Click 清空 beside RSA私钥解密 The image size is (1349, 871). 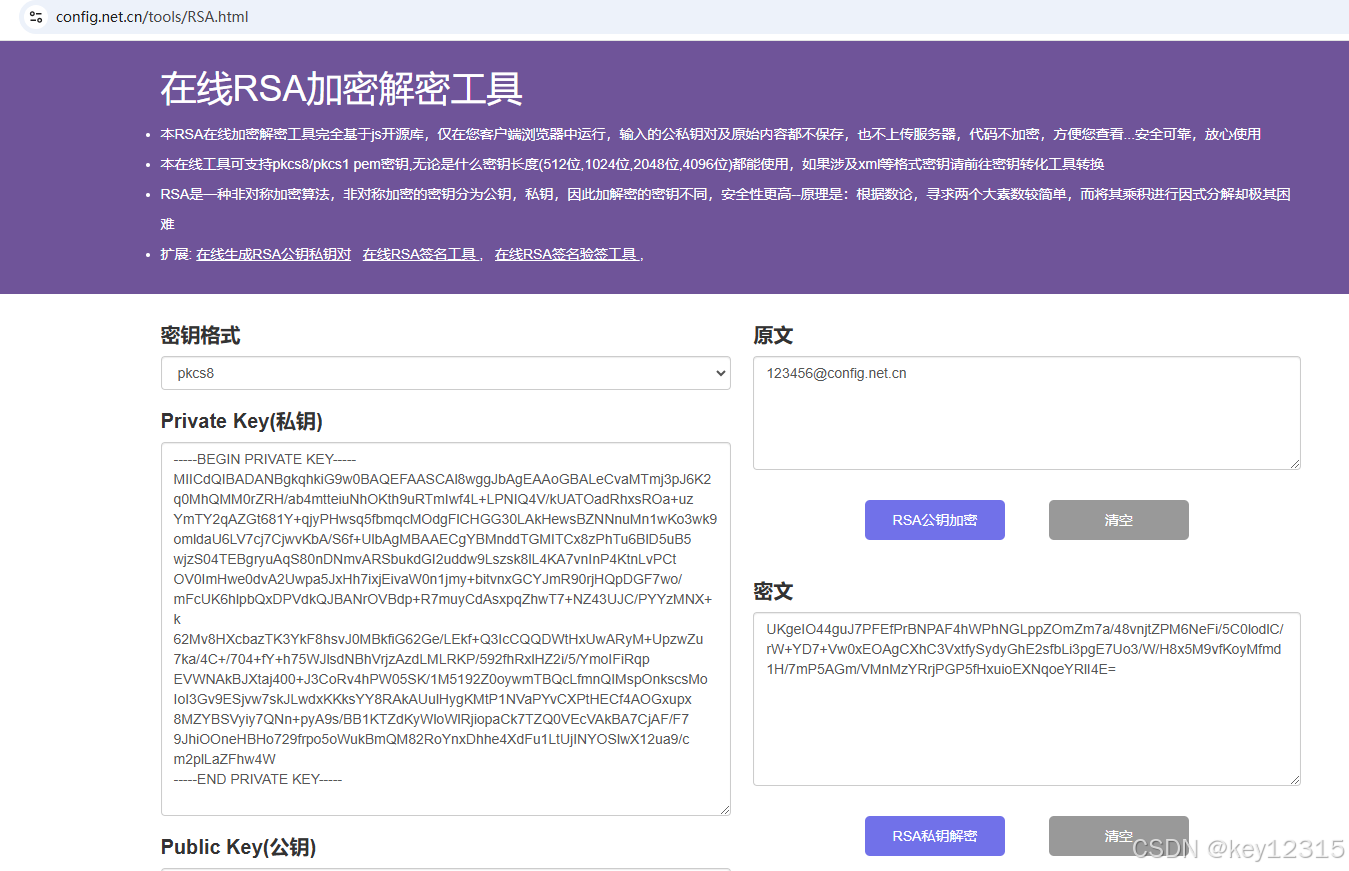pos(1118,836)
